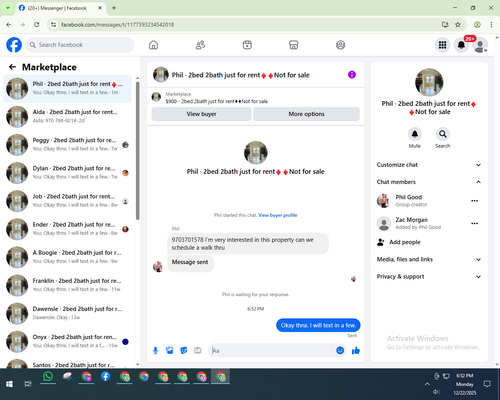Screen dimensions: 500x400
Task: Click More options button
Action: coord(306,114)
